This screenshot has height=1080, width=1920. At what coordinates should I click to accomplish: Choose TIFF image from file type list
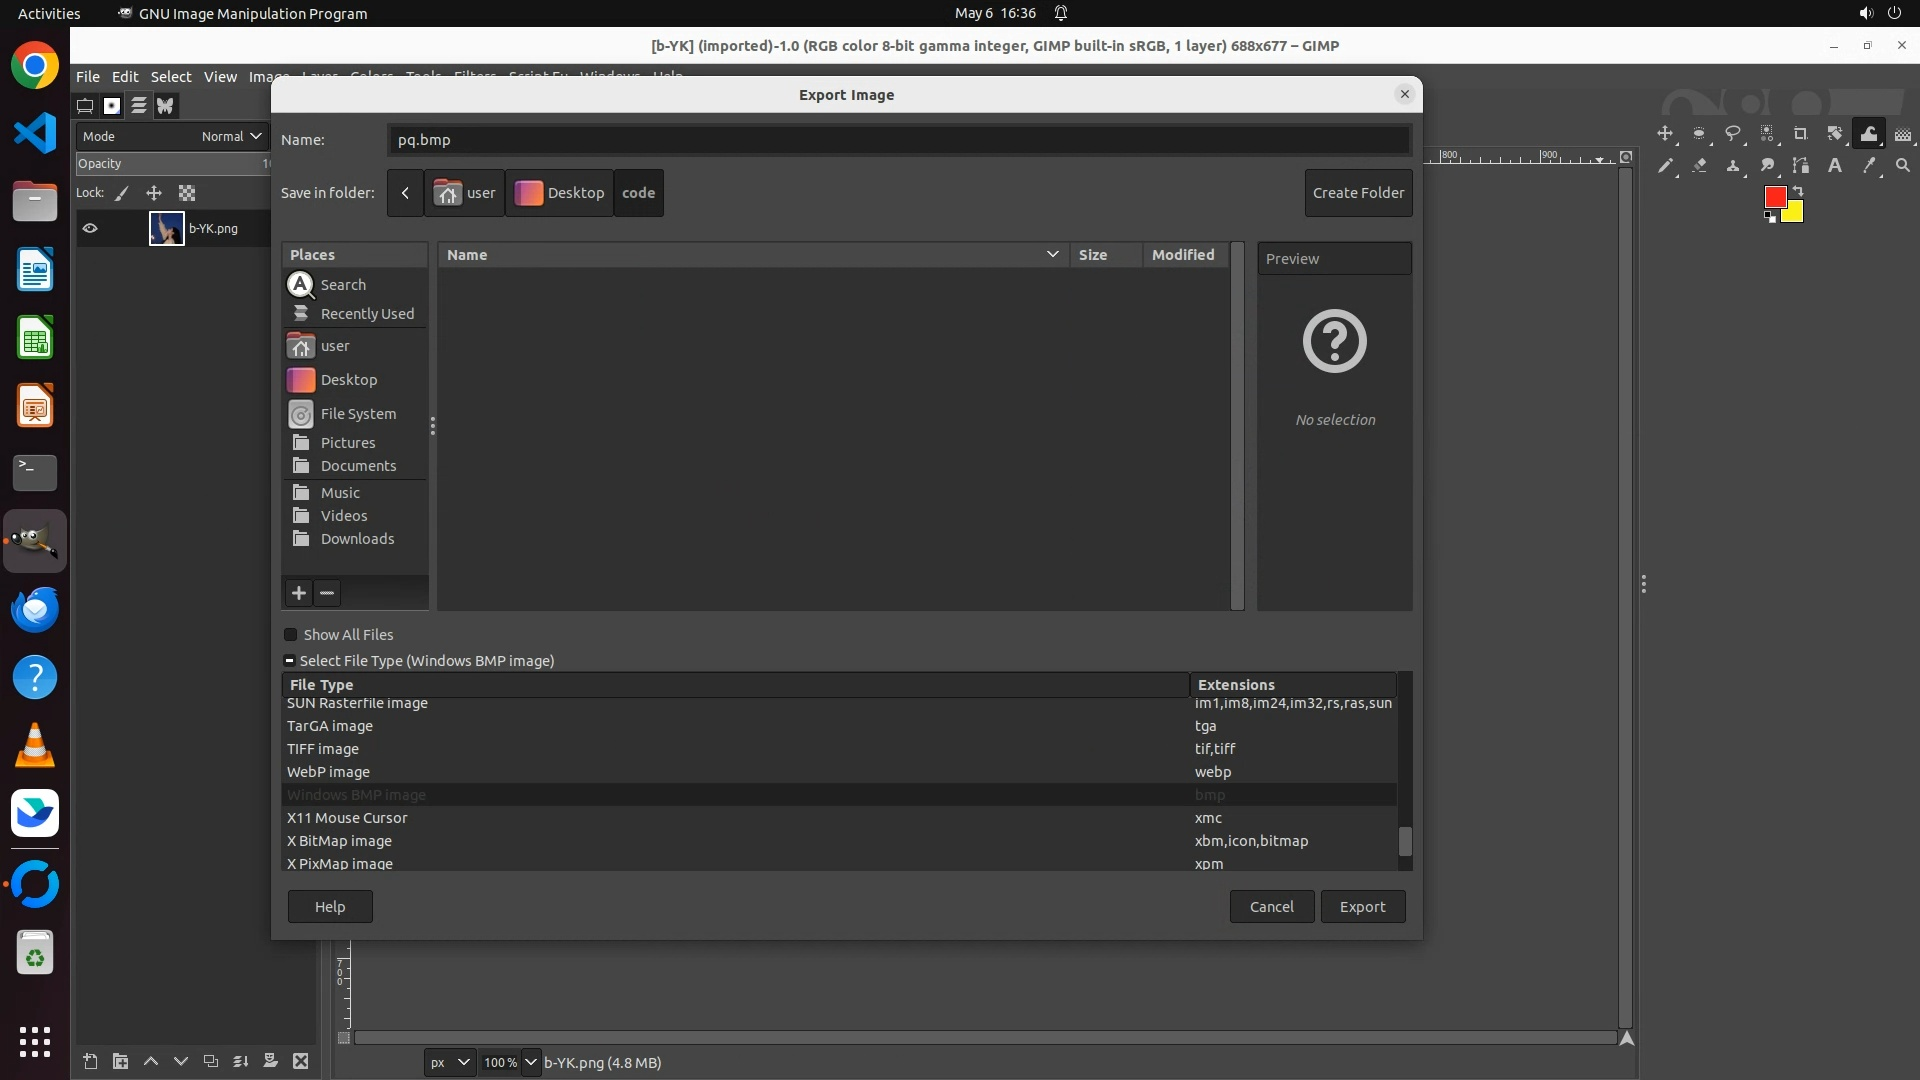tap(323, 749)
